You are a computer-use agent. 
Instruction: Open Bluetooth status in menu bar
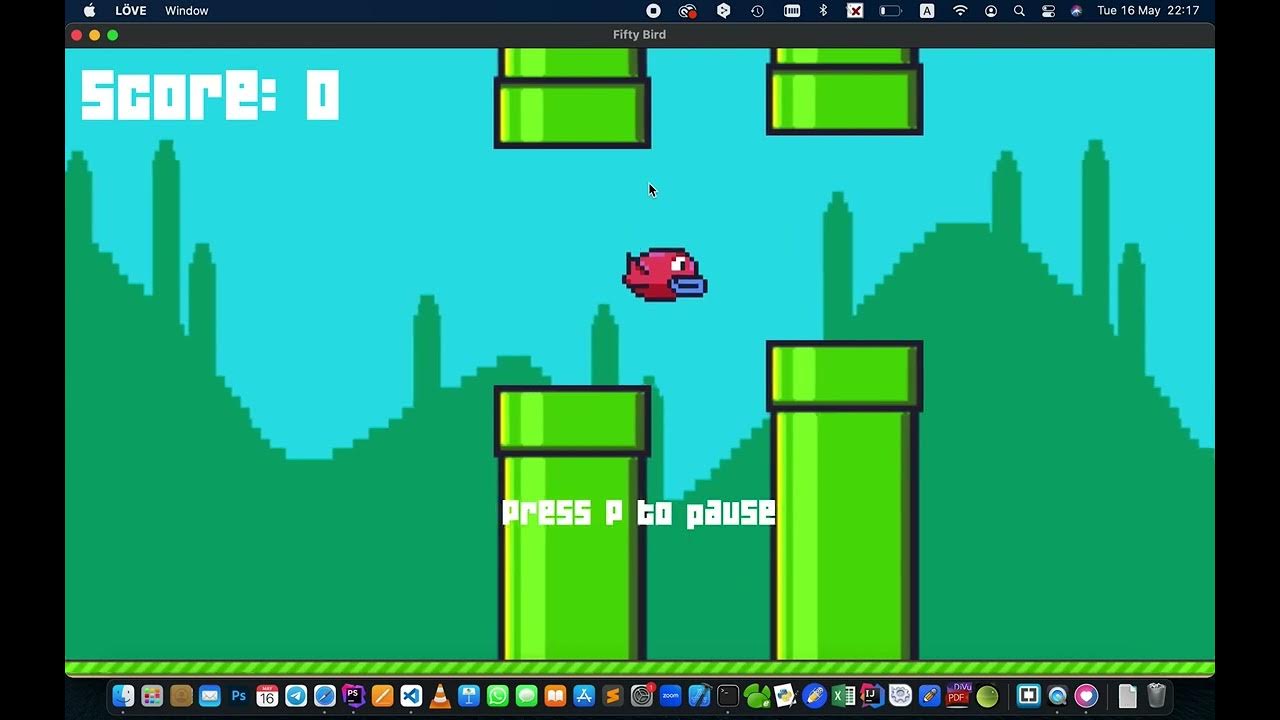(x=823, y=11)
